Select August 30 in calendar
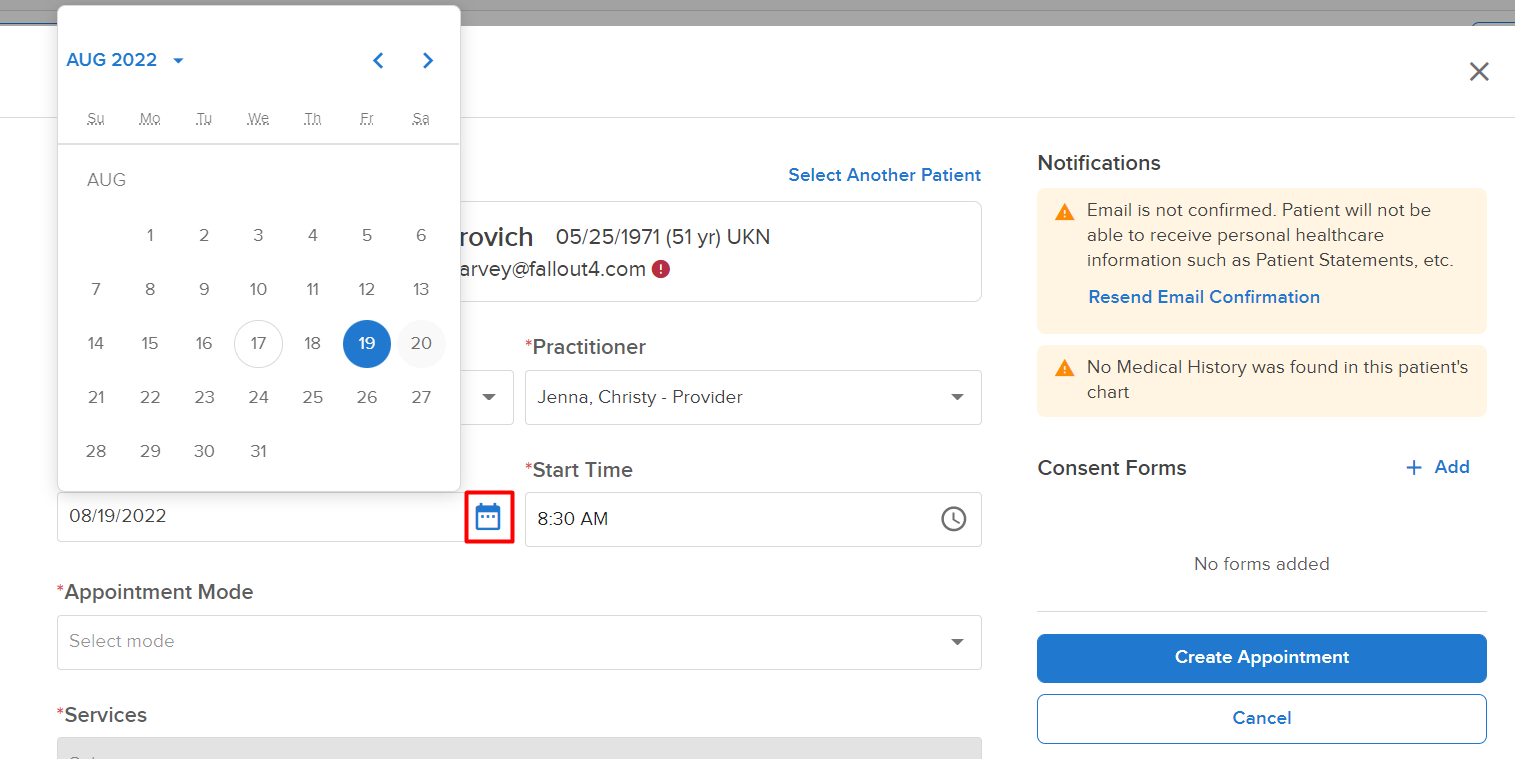This screenshot has height=759, width=1515. (x=204, y=452)
